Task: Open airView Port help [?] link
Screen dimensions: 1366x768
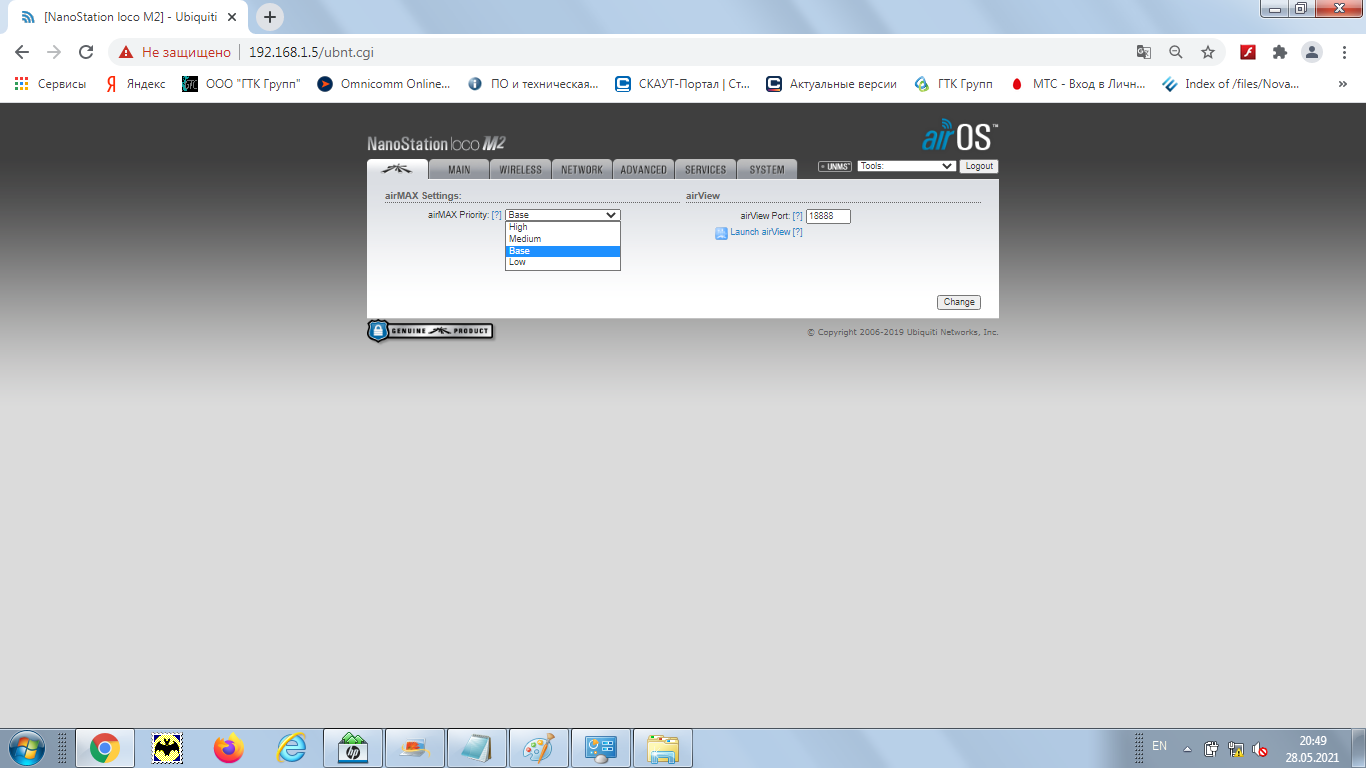Action: point(798,216)
